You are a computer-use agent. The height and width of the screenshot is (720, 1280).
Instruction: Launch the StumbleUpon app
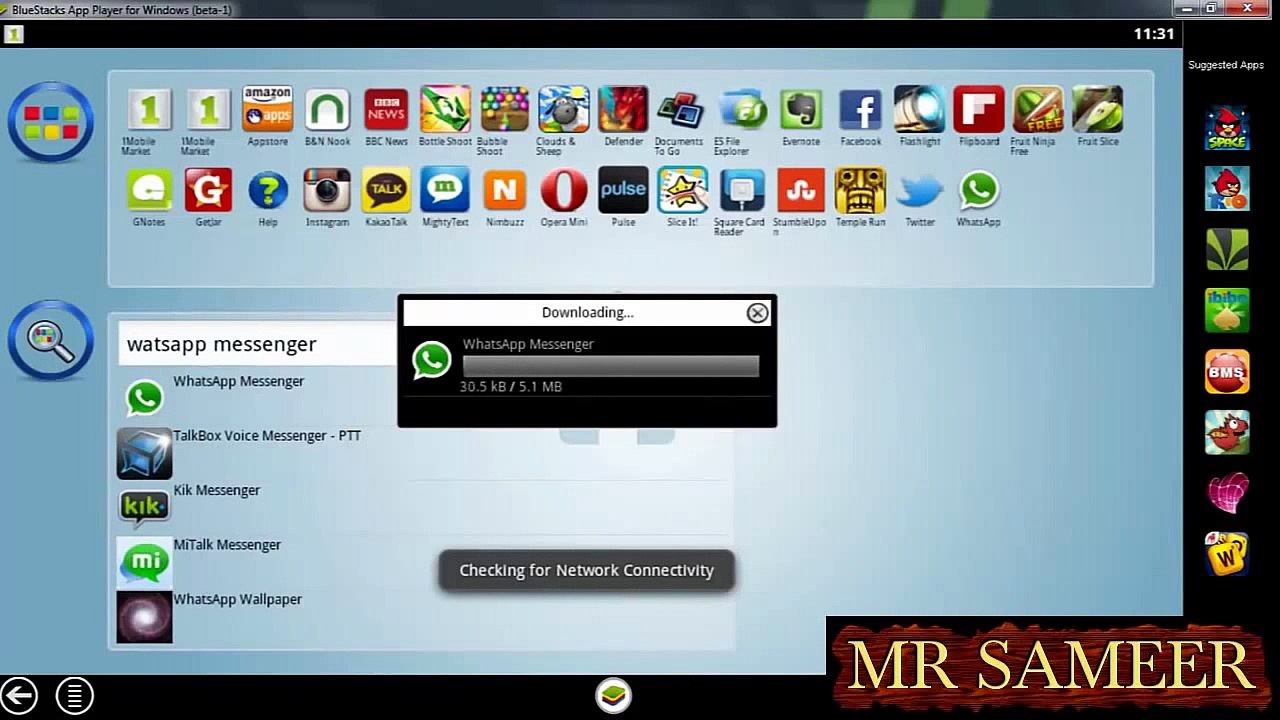(801, 190)
